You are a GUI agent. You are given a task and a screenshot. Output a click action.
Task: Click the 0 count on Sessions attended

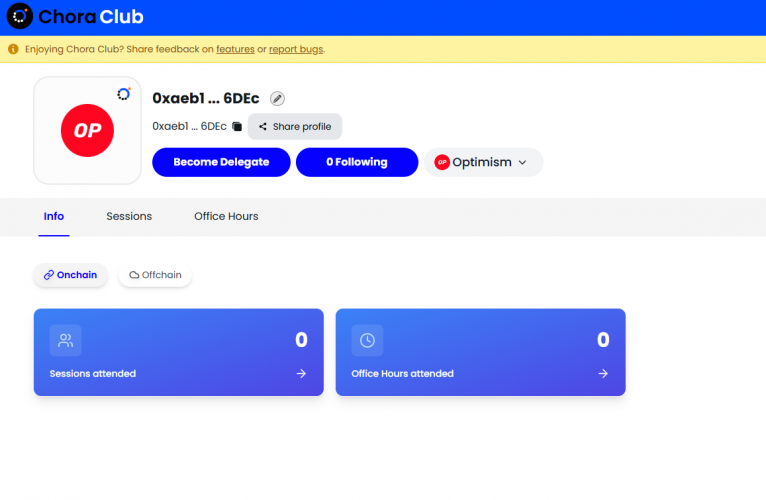[x=301, y=340]
